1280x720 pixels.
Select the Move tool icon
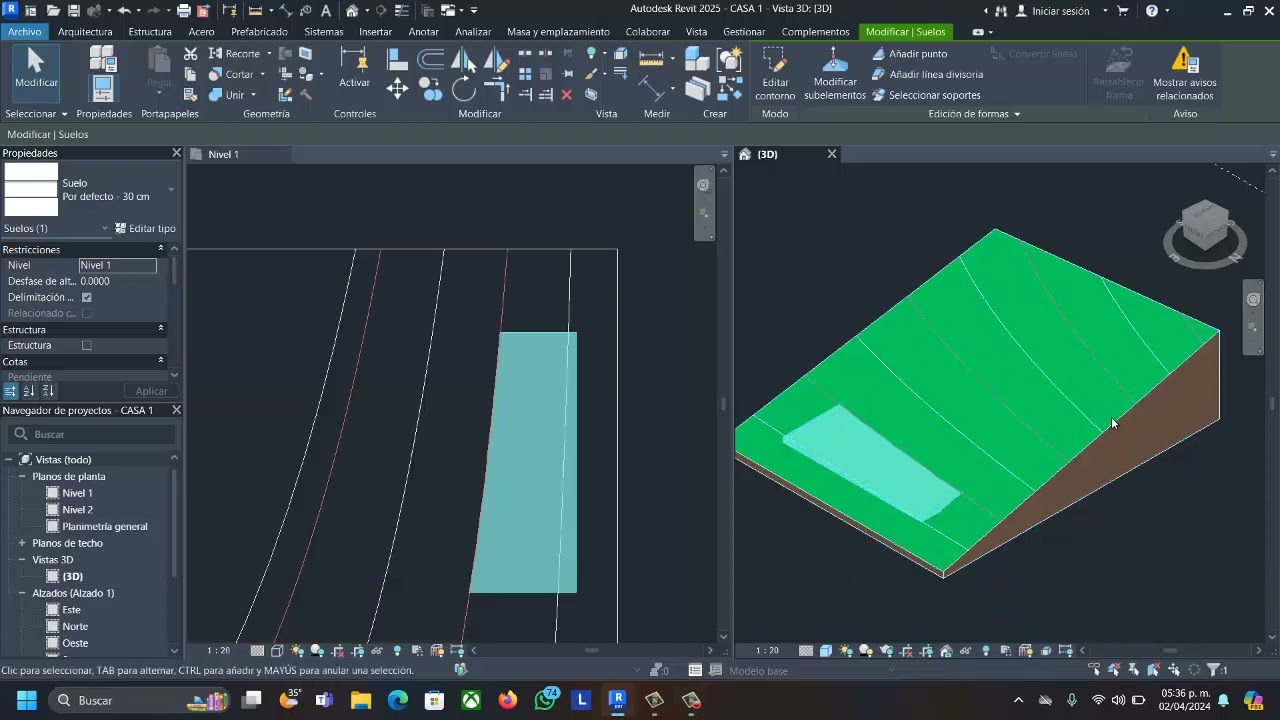397,89
